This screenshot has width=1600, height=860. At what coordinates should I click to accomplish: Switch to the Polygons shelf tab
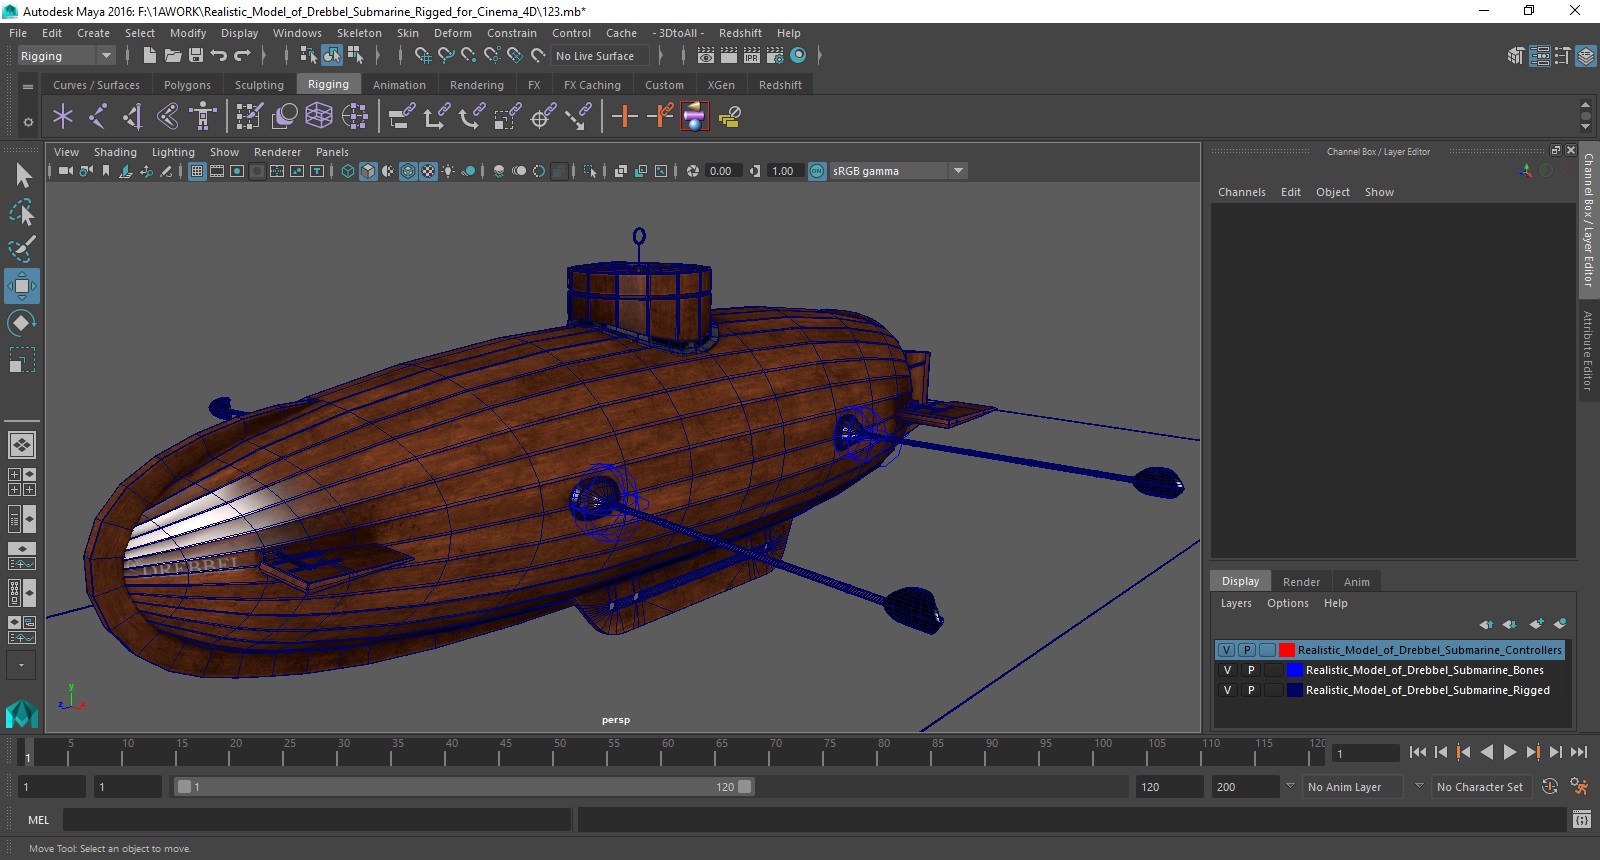click(x=187, y=85)
